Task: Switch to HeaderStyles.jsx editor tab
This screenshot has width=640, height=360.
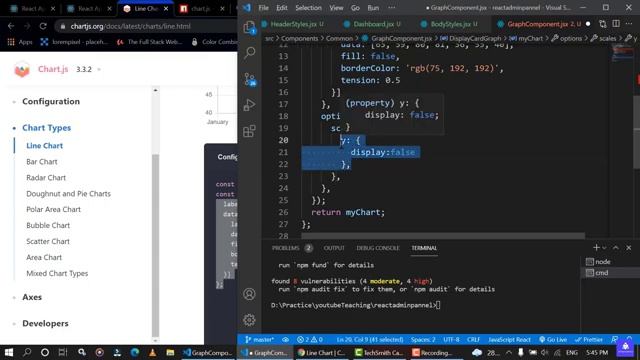Action: [x=293, y=24]
